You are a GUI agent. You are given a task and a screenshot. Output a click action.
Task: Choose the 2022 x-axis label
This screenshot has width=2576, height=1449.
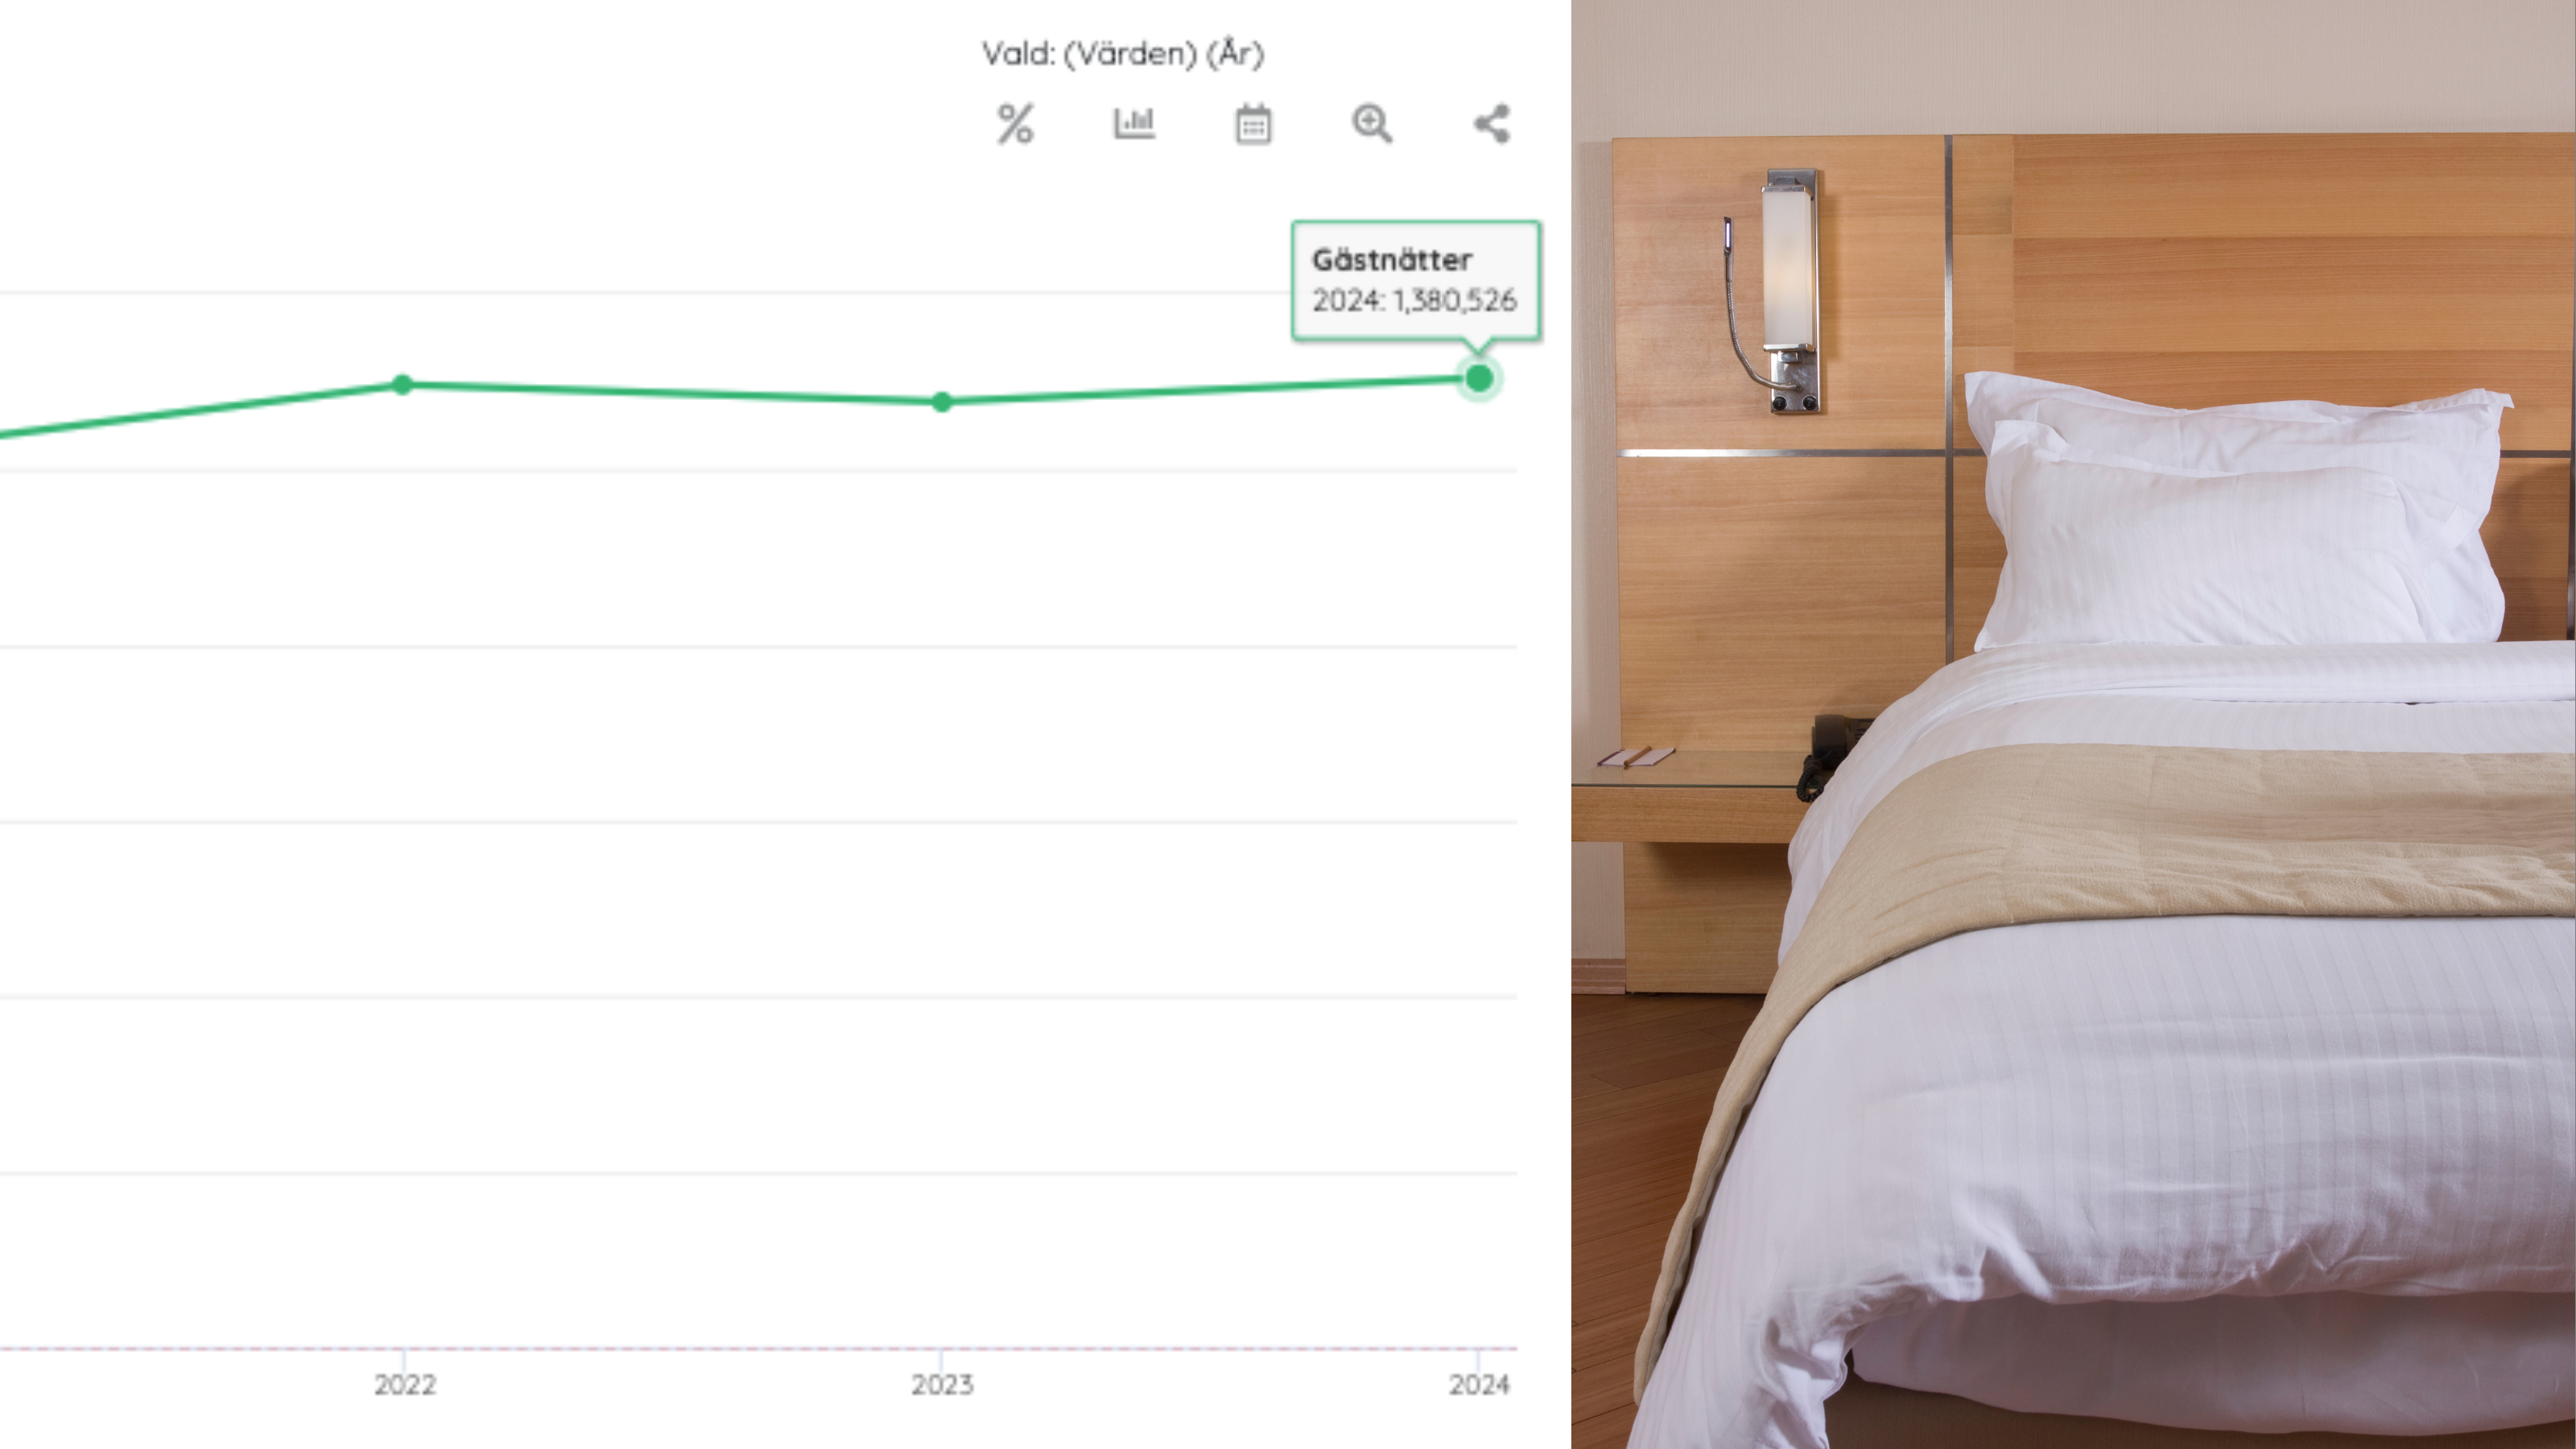[x=405, y=1384]
